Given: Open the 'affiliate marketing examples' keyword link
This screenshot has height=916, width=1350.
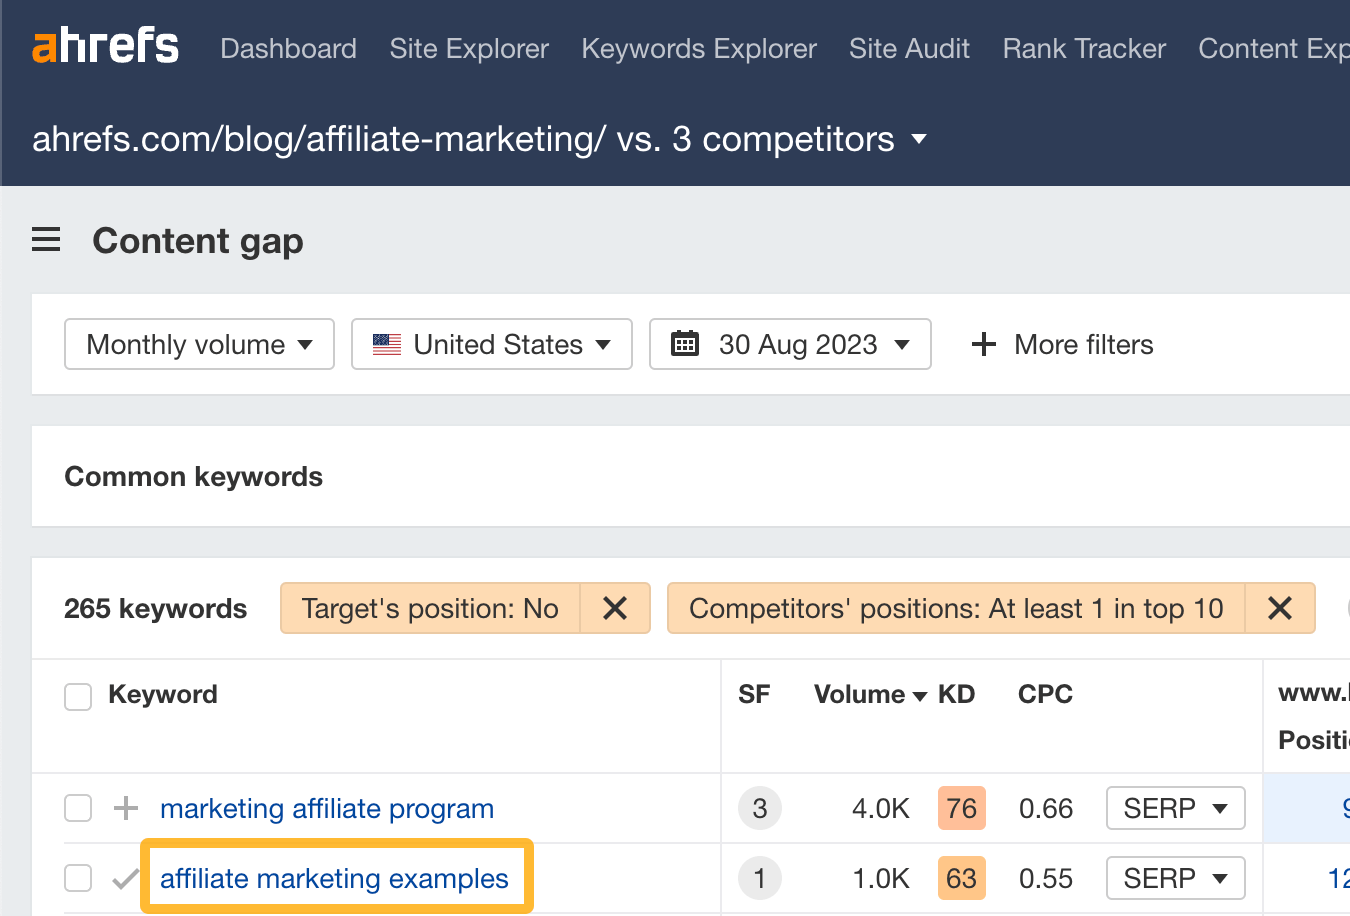Looking at the screenshot, I should click(336, 878).
